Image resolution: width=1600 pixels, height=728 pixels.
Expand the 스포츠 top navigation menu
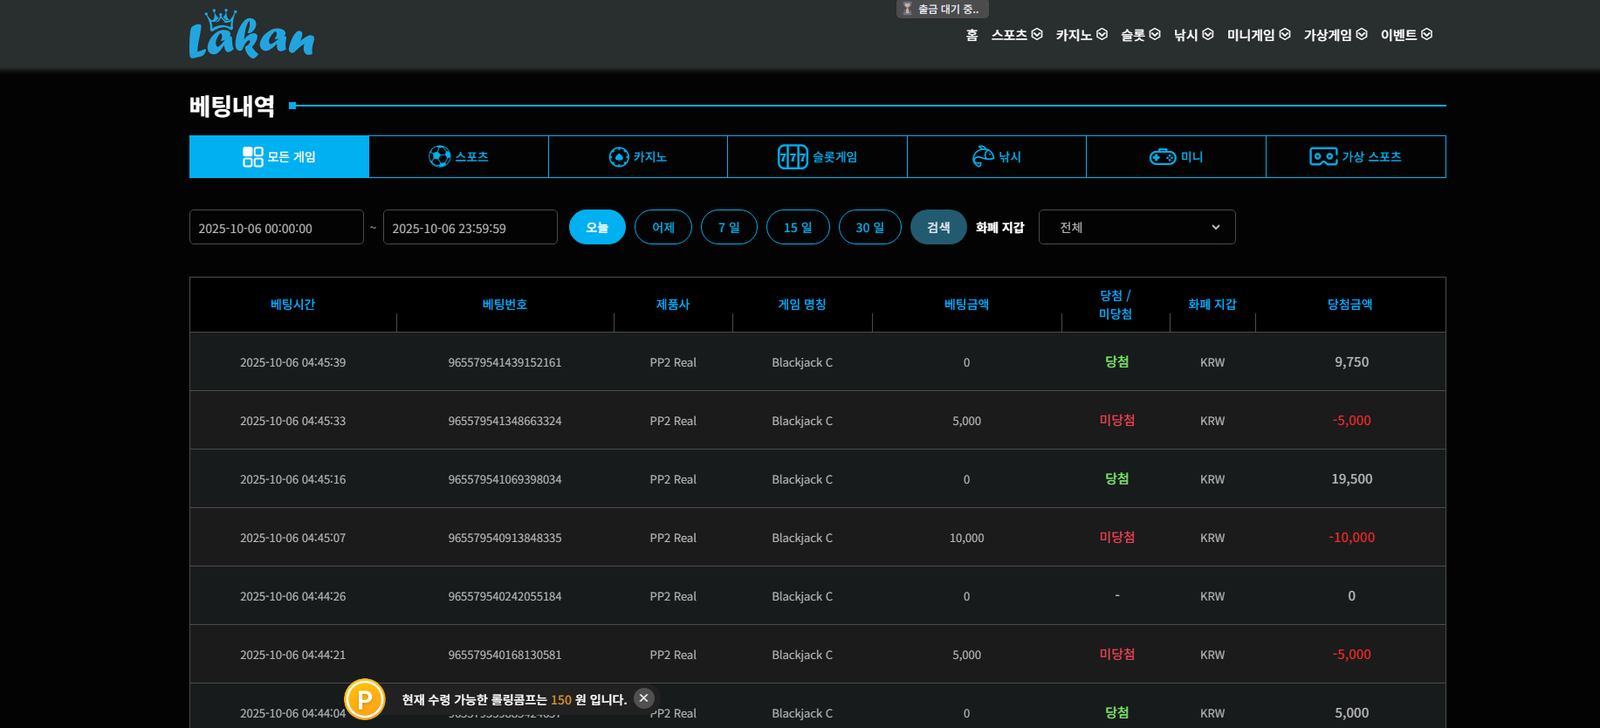(x=1016, y=35)
